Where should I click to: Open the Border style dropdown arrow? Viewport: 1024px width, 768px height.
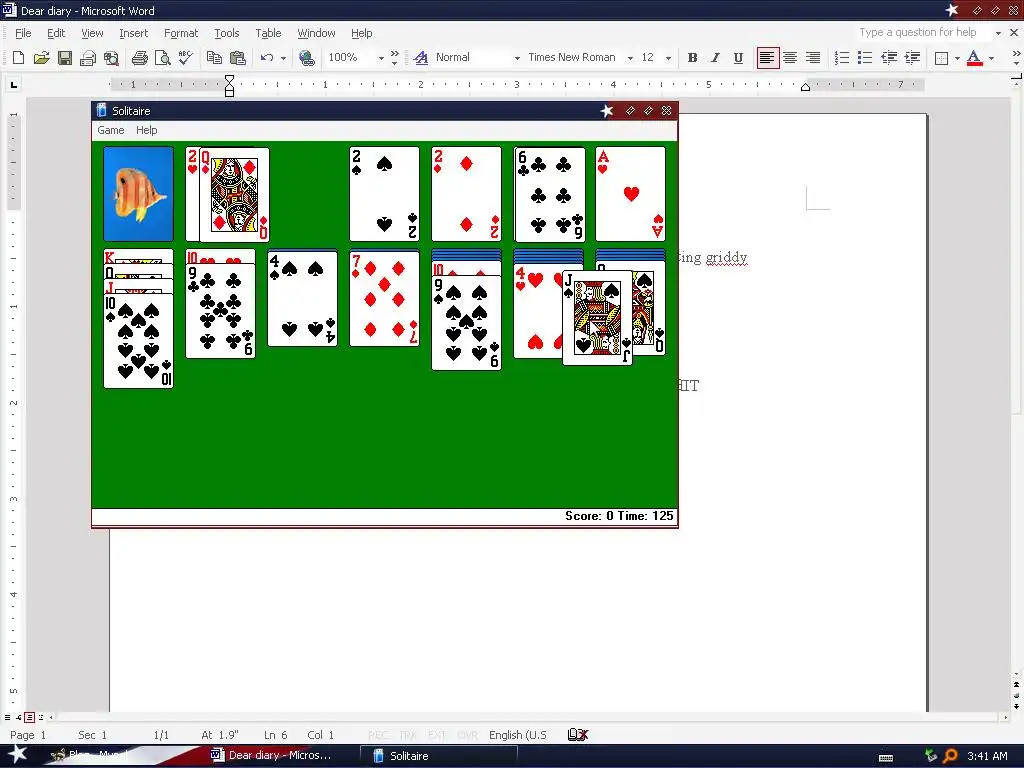[x=957, y=58]
